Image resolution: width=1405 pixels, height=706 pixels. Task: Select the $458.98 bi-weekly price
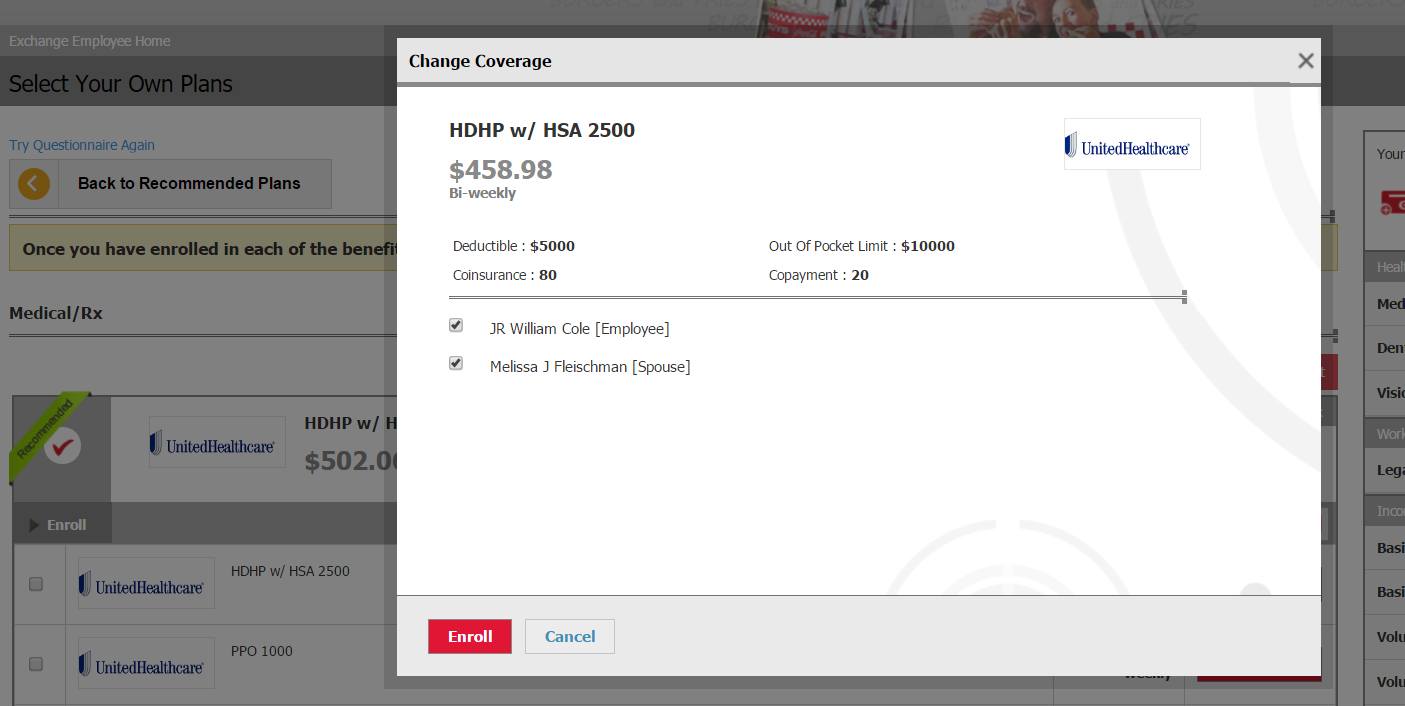point(501,170)
